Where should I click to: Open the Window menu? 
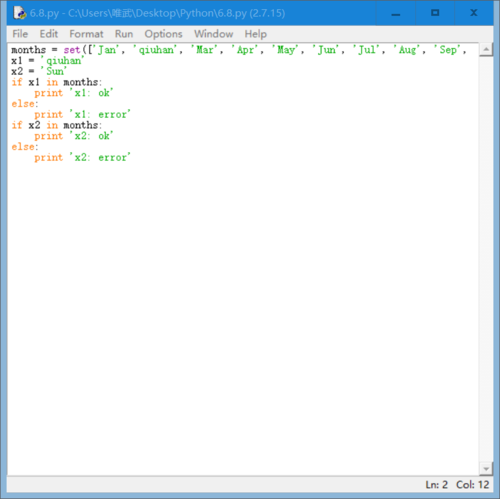(214, 34)
